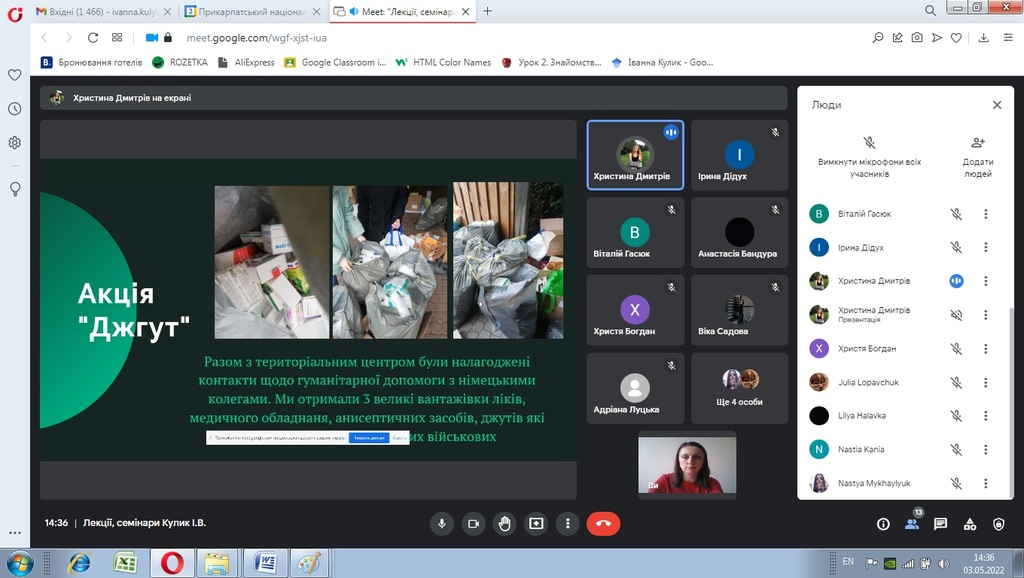
Task: Click 'Вимкнути мікрофони всіх учасників' button
Action: coord(869,155)
